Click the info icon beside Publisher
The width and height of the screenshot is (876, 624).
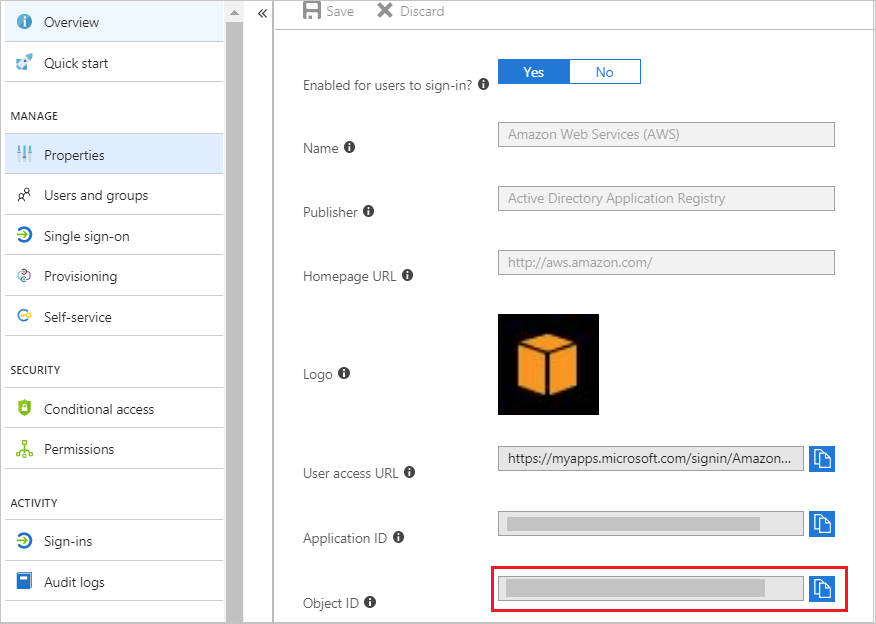click(368, 211)
